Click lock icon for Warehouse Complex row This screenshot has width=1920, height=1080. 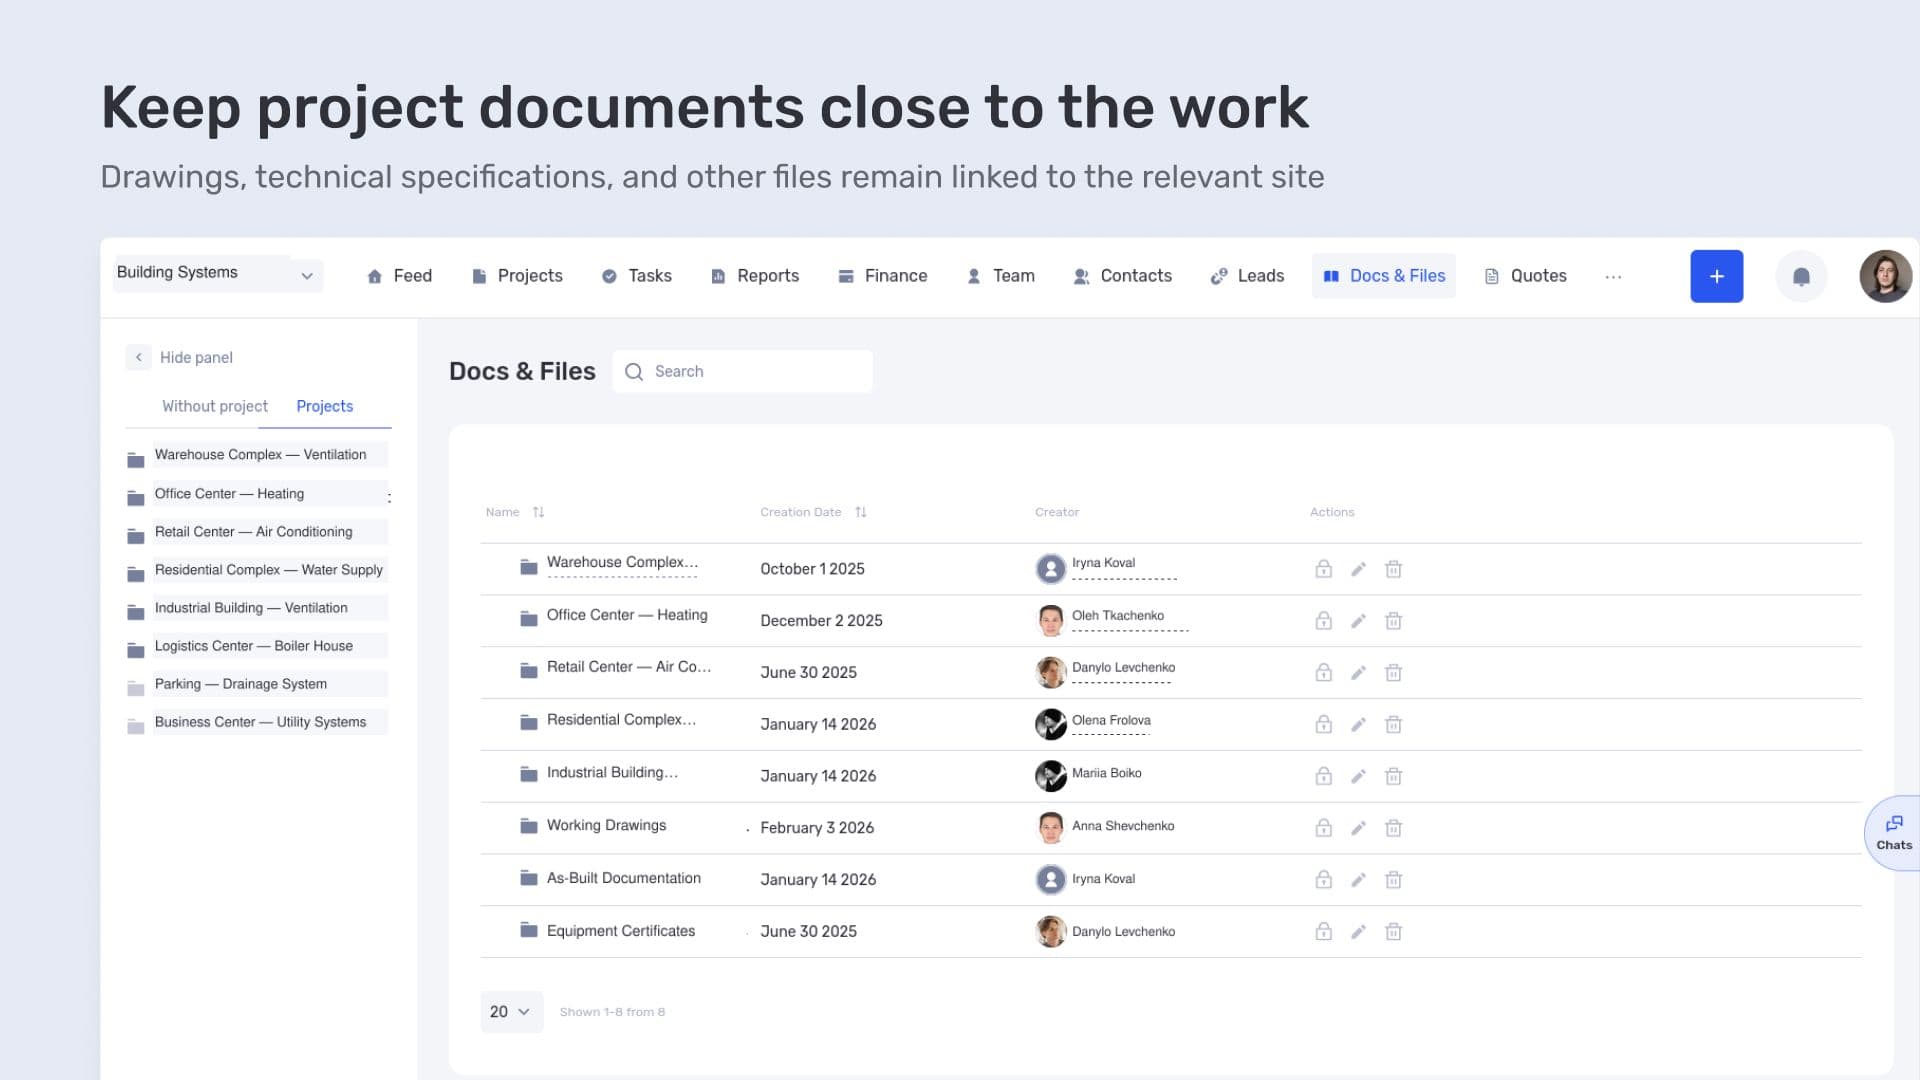point(1323,569)
